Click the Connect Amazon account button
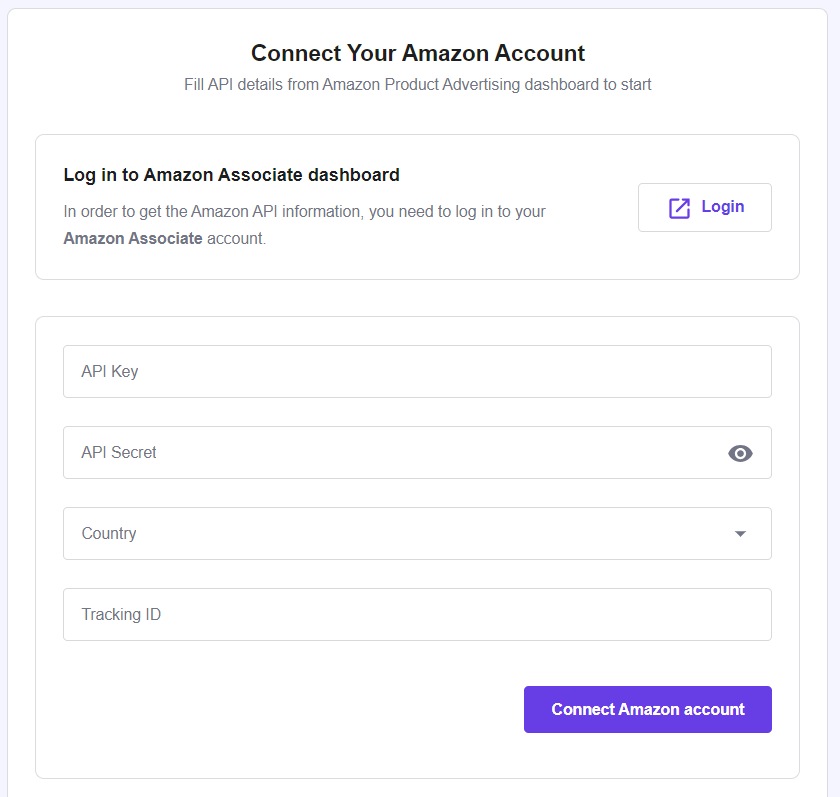840x797 pixels. click(x=647, y=709)
